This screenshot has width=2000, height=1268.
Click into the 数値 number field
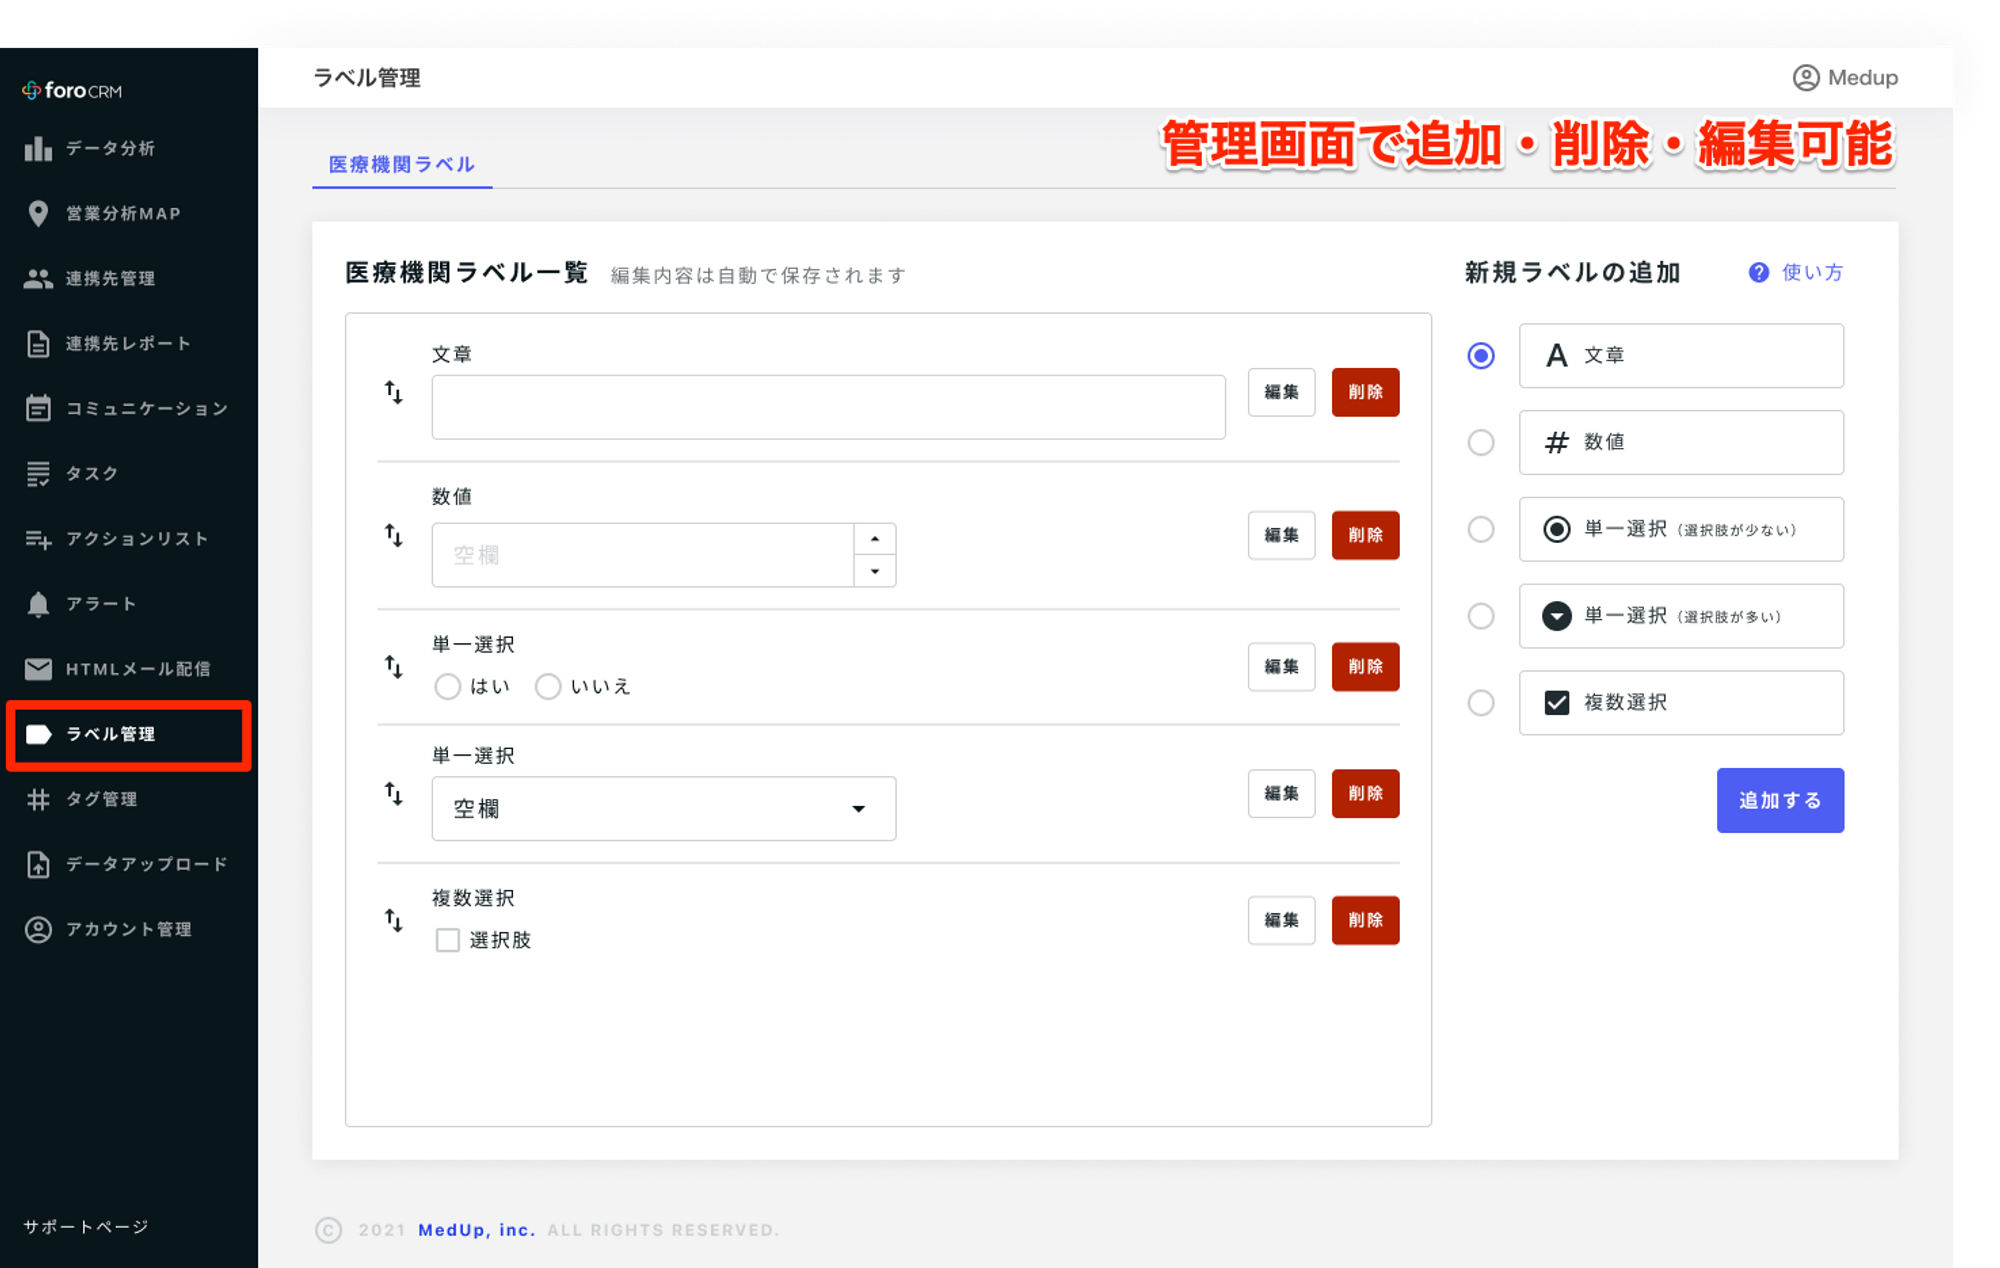pyautogui.click(x=643, y=555)
